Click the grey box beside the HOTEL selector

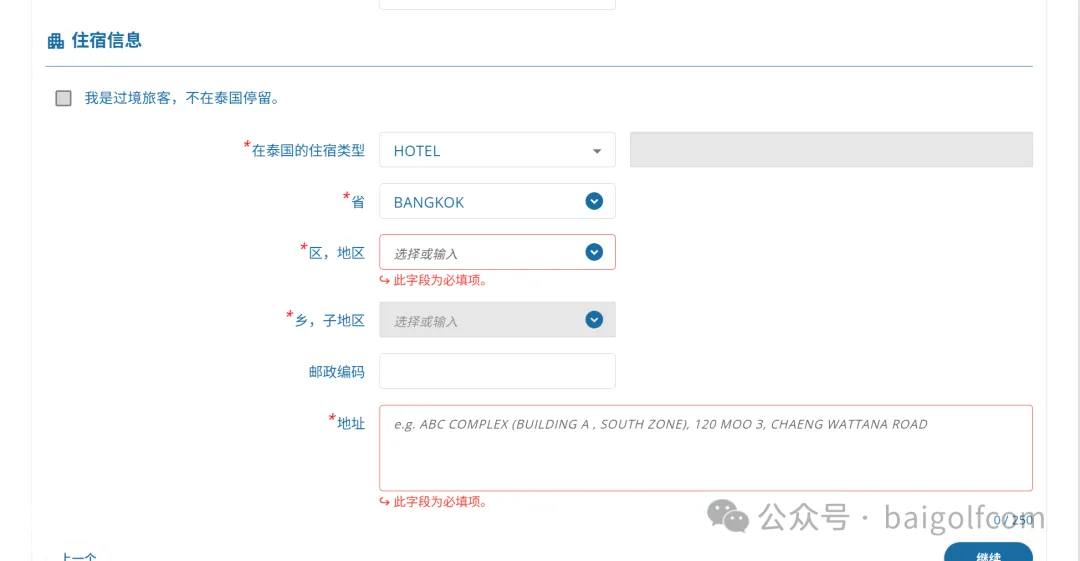pos(830,150)
